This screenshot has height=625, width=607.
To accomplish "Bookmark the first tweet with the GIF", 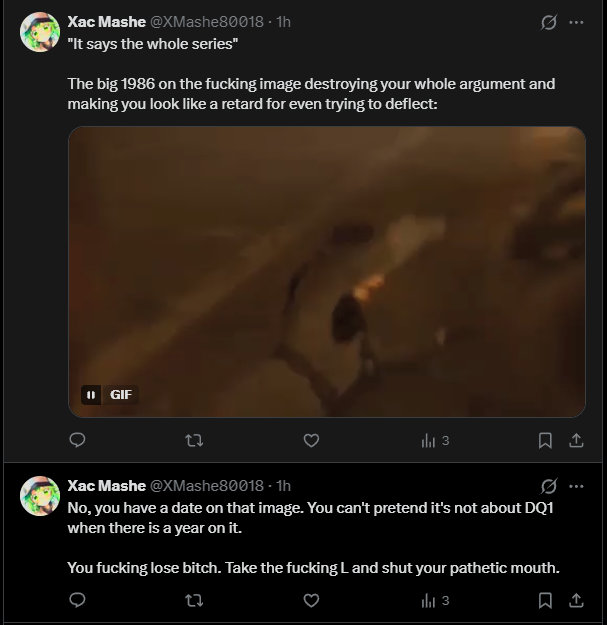I will coord(545,440).
